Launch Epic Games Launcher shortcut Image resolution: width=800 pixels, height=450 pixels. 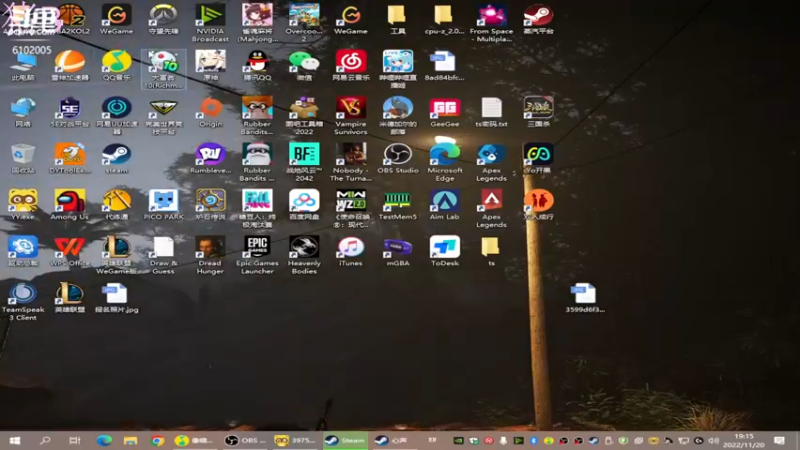(257, 255)
